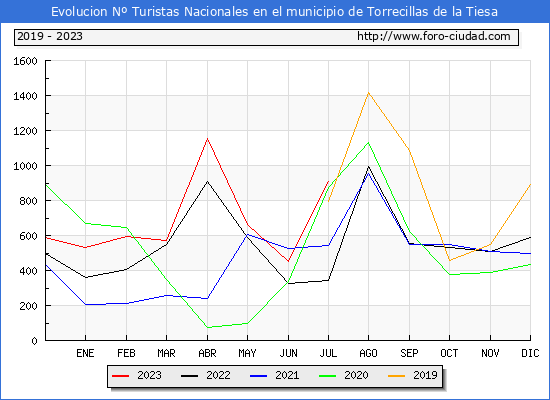Click the ENE month axis label
The width and height of the screenshot is (550, 400).
pyautogui.click(x=85, y=353)
